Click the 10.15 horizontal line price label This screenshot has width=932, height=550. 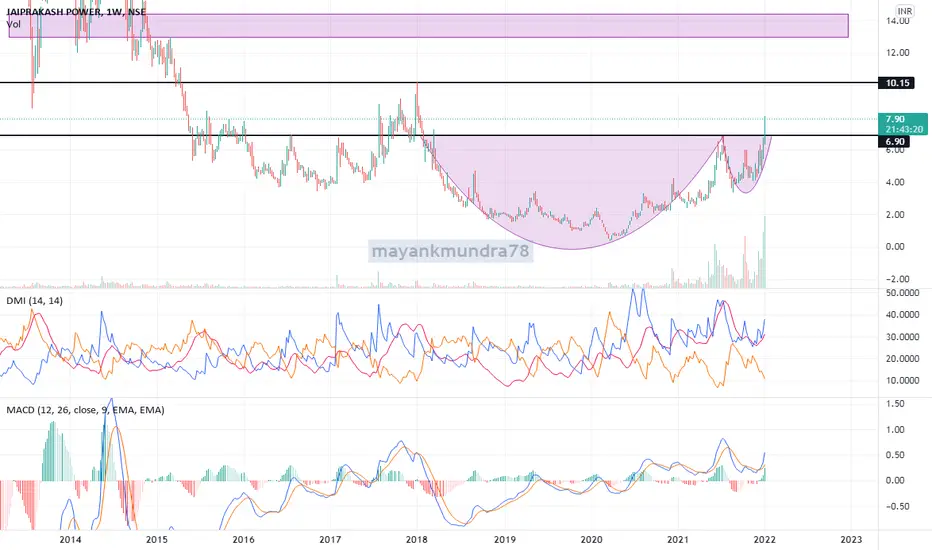pyautogui.click(x=897, y=83)
